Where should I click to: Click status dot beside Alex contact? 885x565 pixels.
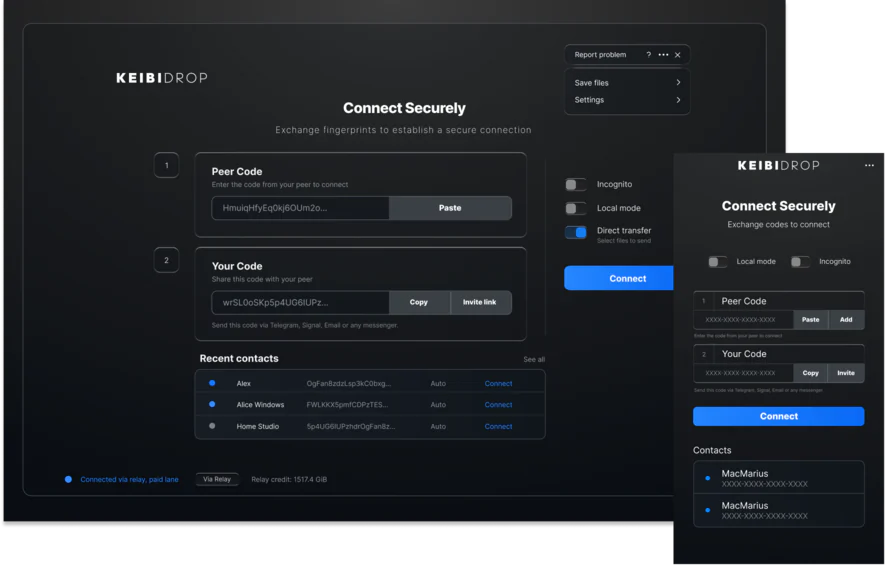coord(212,383)
